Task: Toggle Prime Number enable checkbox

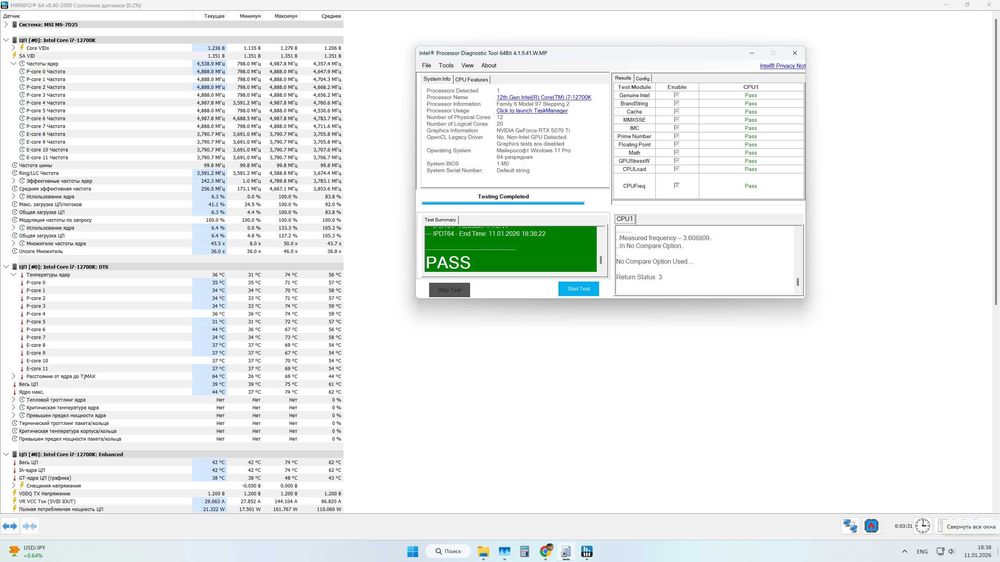Action: [x=676, y=137]
